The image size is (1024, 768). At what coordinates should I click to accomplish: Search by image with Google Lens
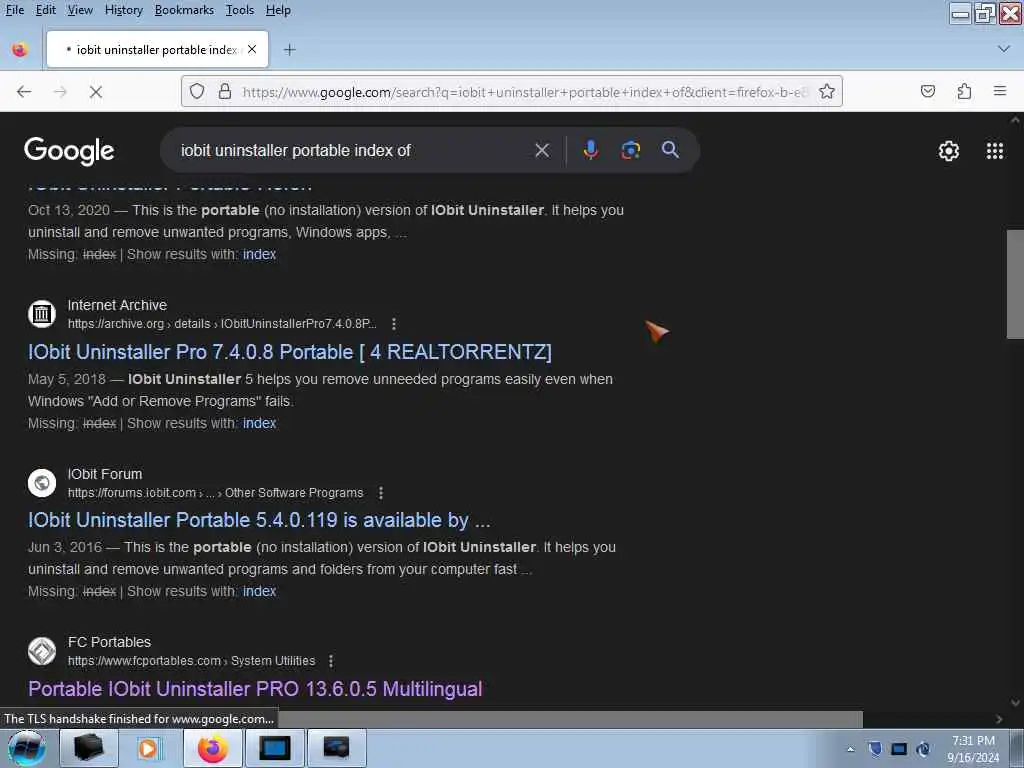pyautogui.click(x=630, y=150)
